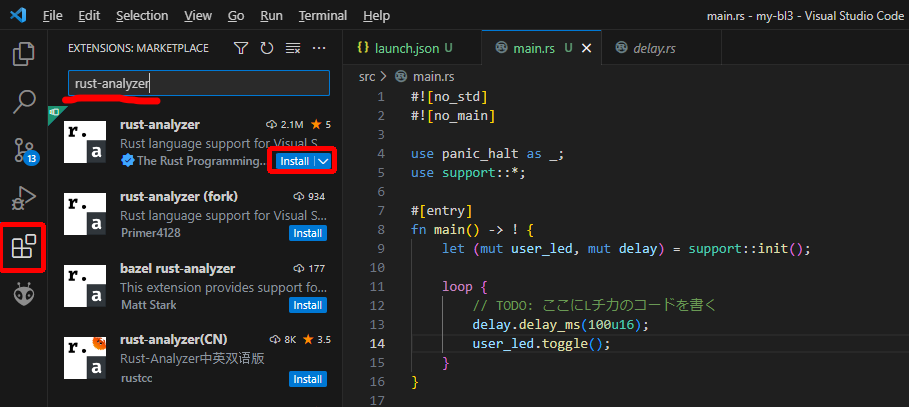Close the main.rs editor tab

point(586,48)
